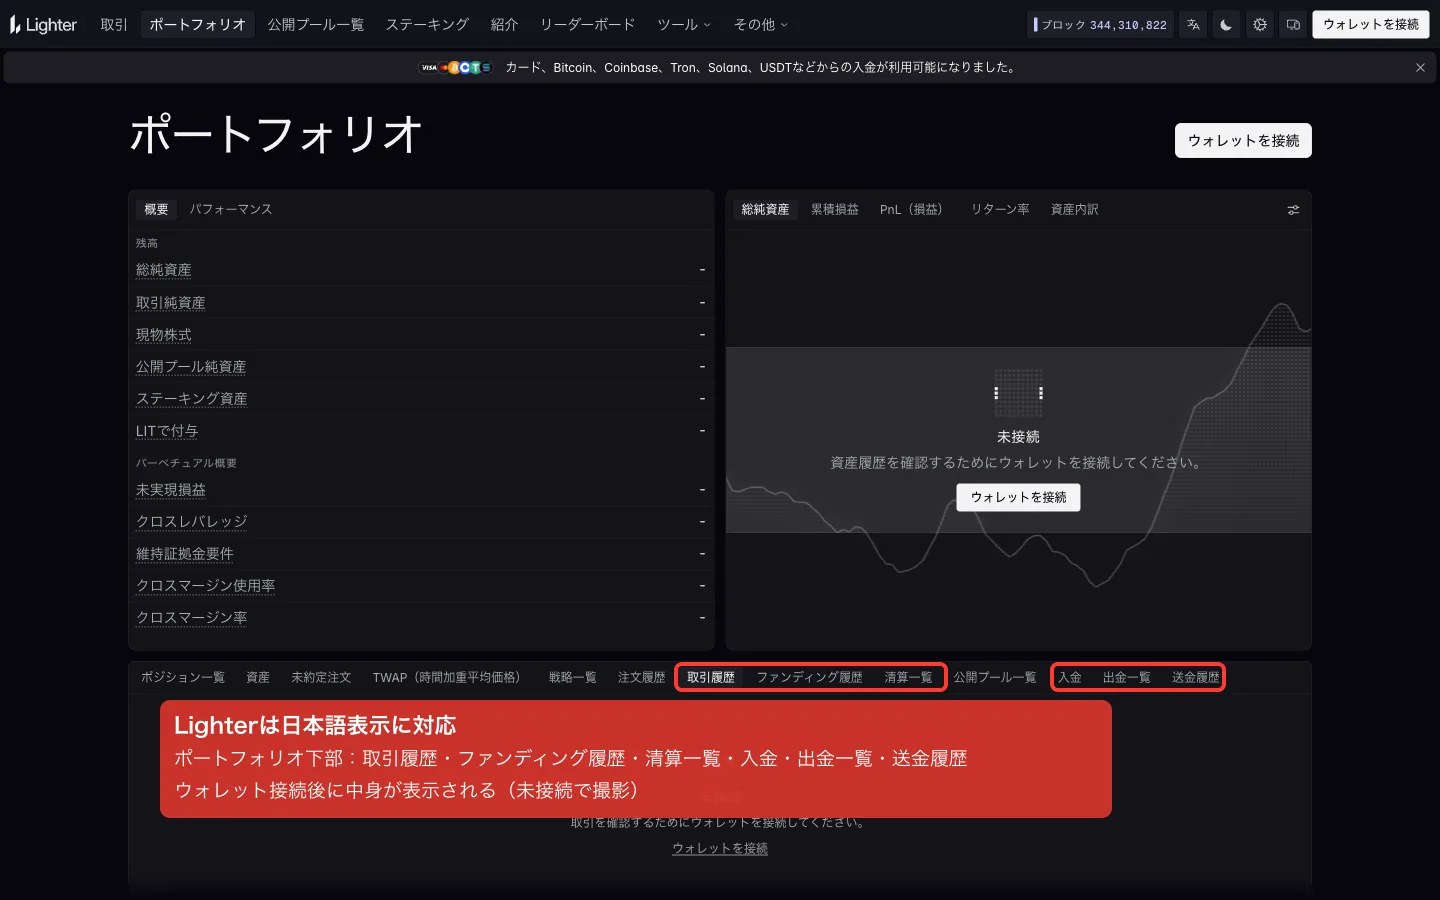Switch chart to 資産内訳
The height and width of the screenshot is (900, 1440).
click(x=1075, y=210)
